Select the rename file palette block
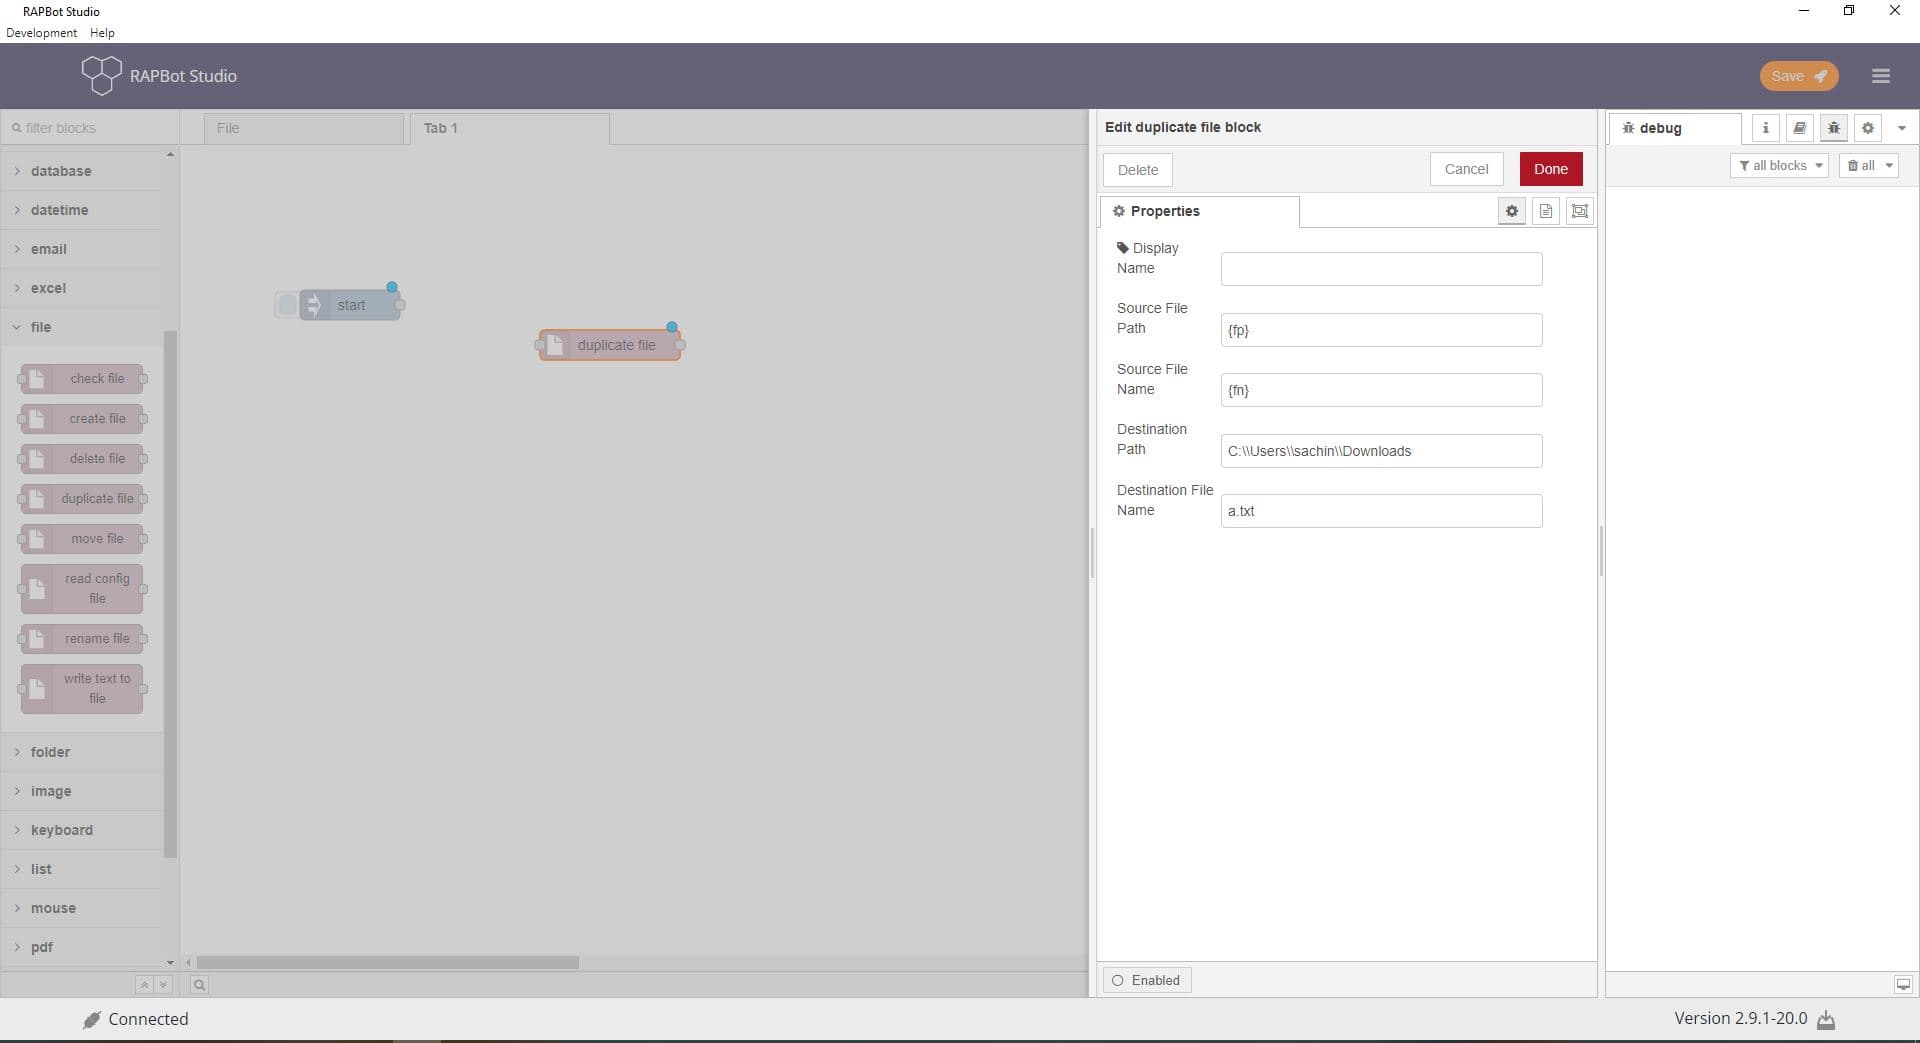1920x1043 pixels. [x=82, y=639]
